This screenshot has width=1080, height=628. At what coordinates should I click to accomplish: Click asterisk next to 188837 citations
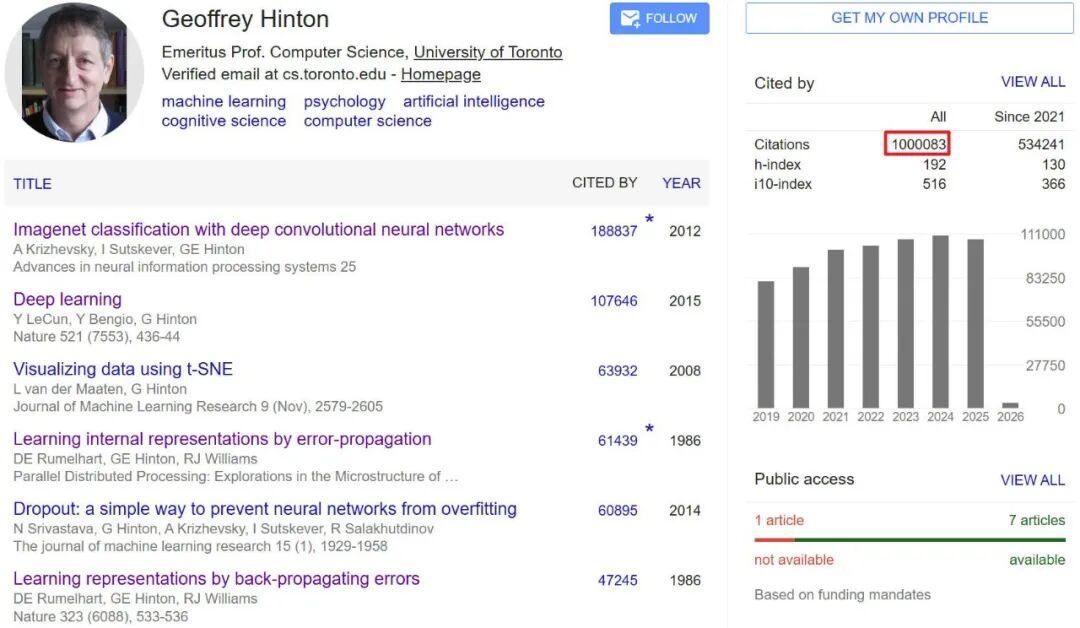pyautogui.click(x=650, y=219)
